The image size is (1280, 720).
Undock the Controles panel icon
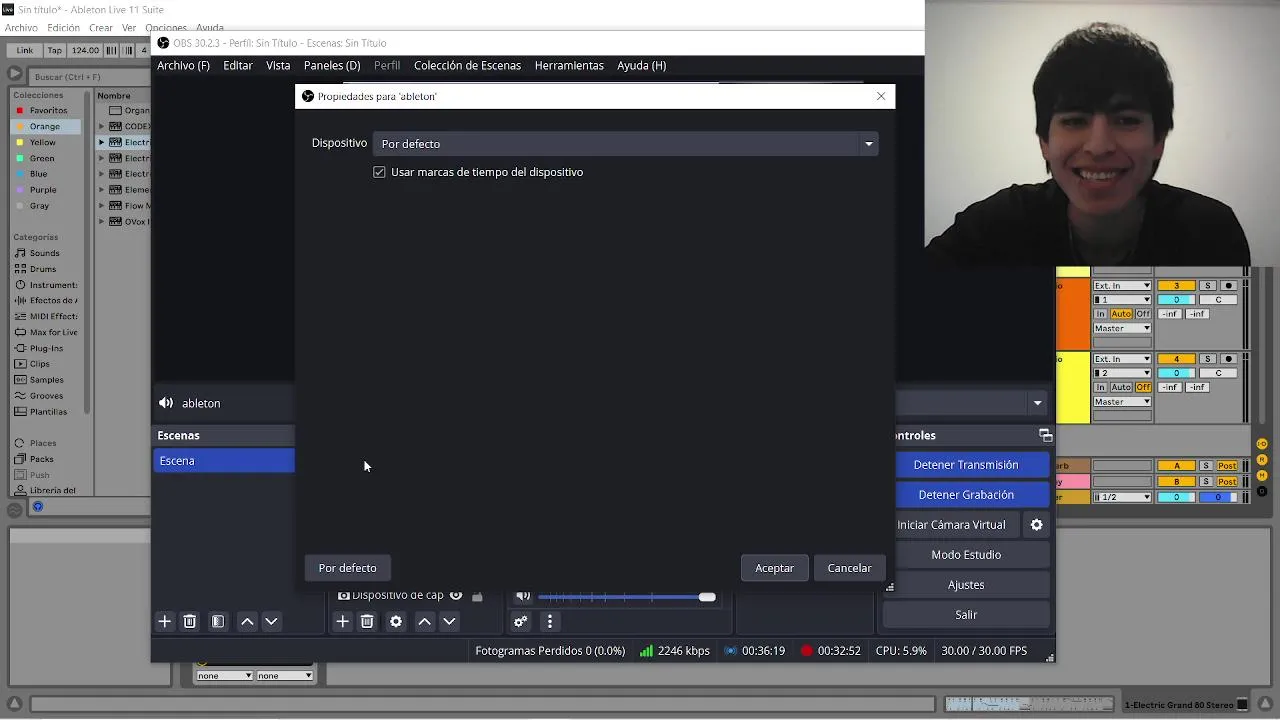coord(1045,435)
